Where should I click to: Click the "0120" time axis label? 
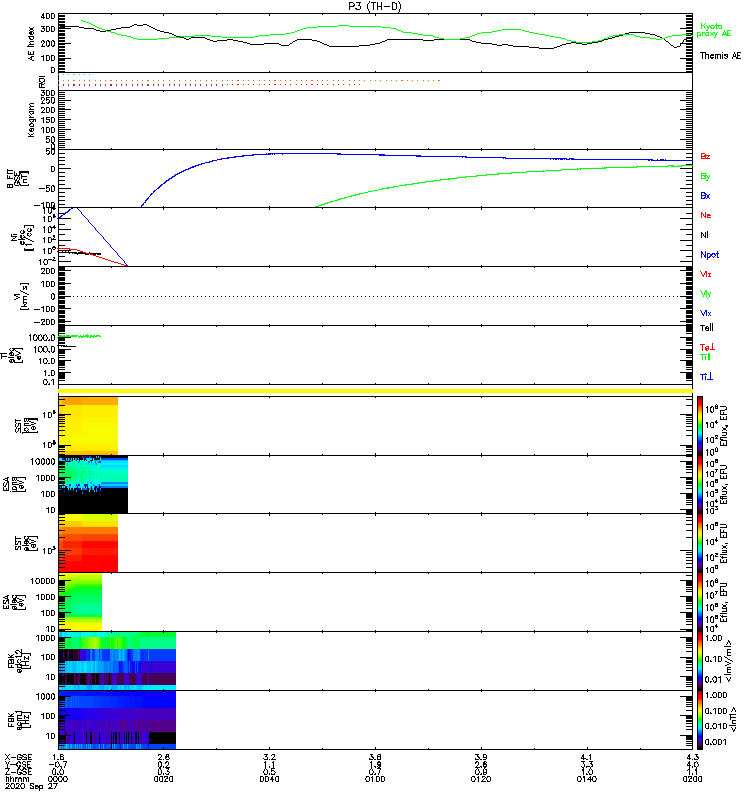tap(481, 779)
